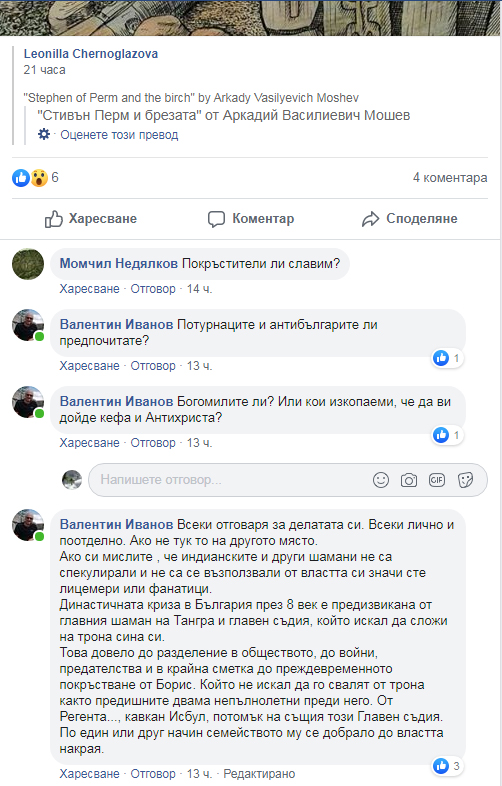This screenshot has width=502, height=786.
Task: Open Момчил Недялков's avatar thumbnail
Action: click(28, 264)
